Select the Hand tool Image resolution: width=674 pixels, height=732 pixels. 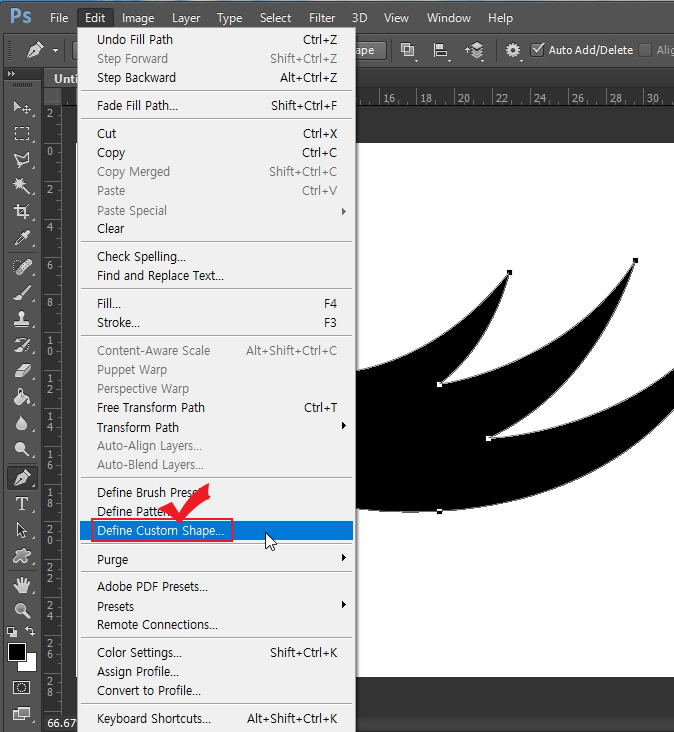pyautogui.click(x=21, y=585)
